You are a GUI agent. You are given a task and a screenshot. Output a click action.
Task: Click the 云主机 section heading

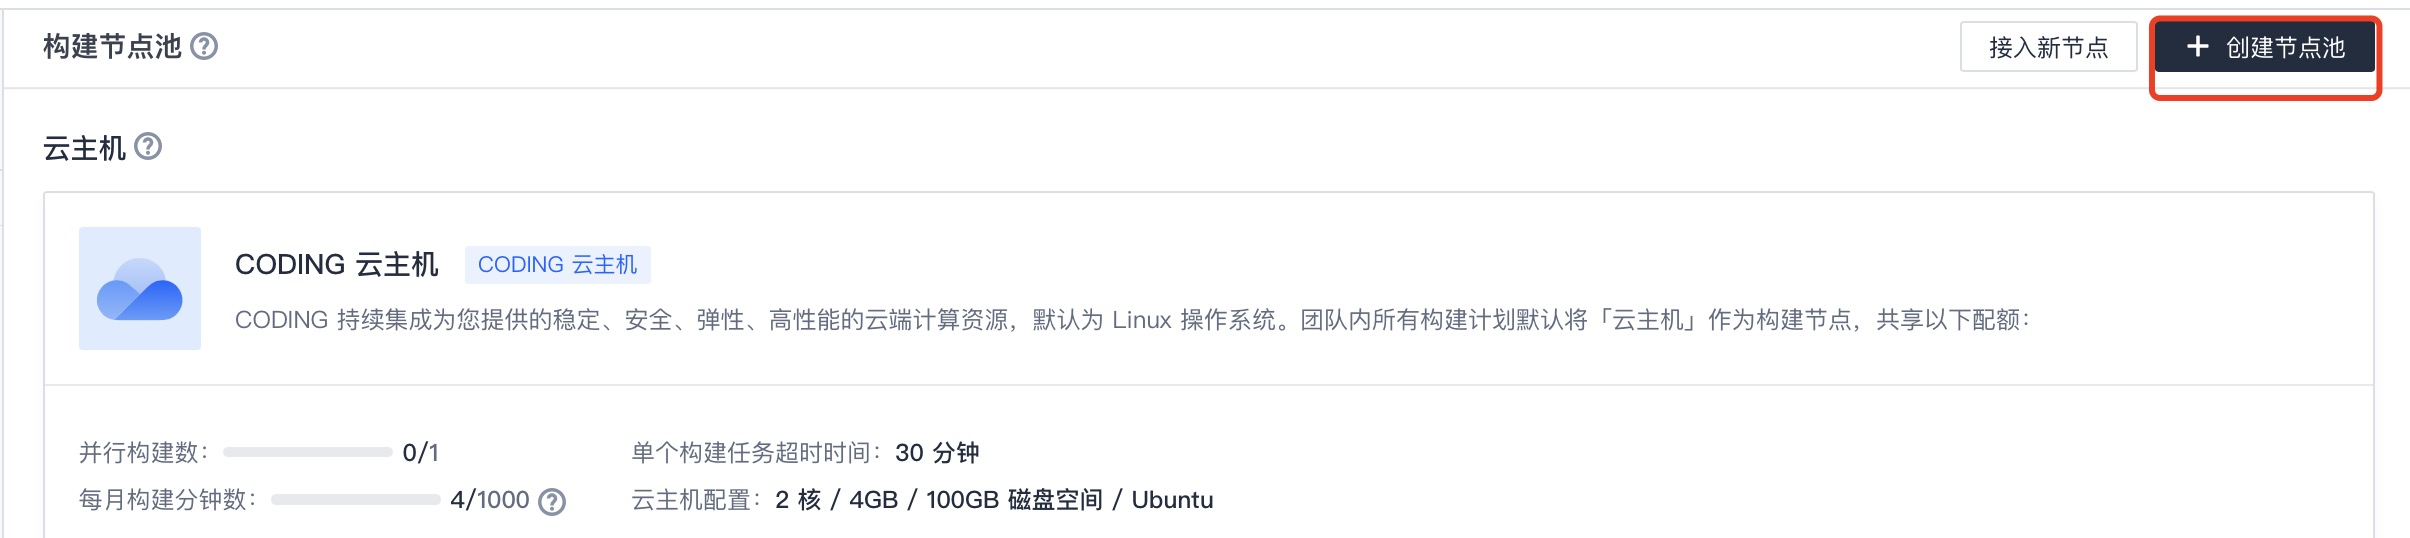84,148
